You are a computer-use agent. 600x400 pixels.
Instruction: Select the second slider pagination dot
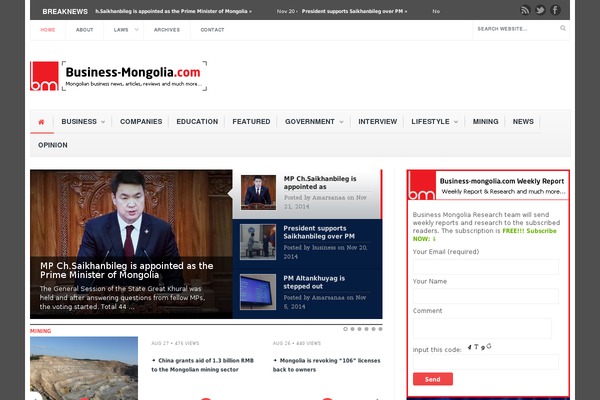[x=352, y=329]
